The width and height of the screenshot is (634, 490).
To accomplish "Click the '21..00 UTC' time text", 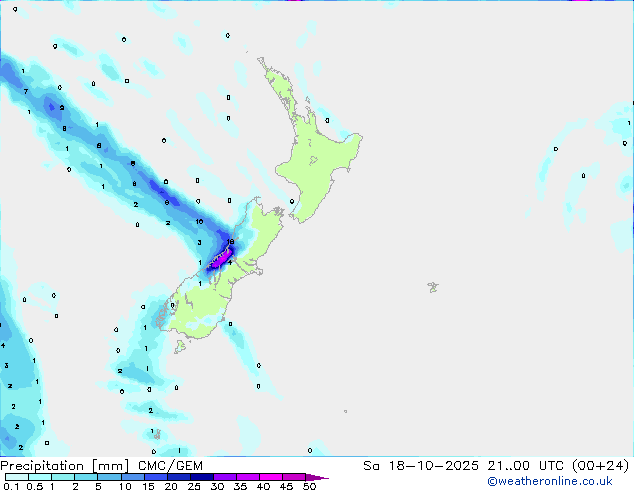I will (525, 466).
